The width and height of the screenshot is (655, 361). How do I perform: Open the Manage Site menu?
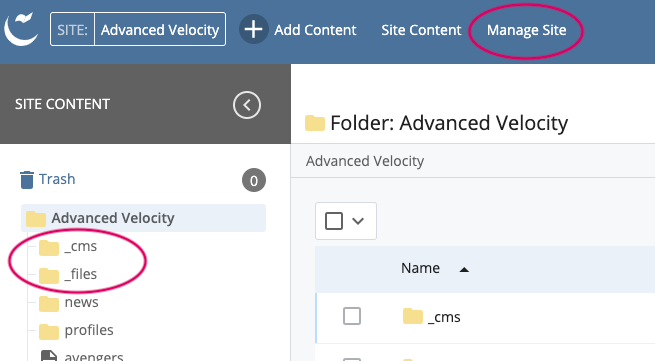[526, 30]
